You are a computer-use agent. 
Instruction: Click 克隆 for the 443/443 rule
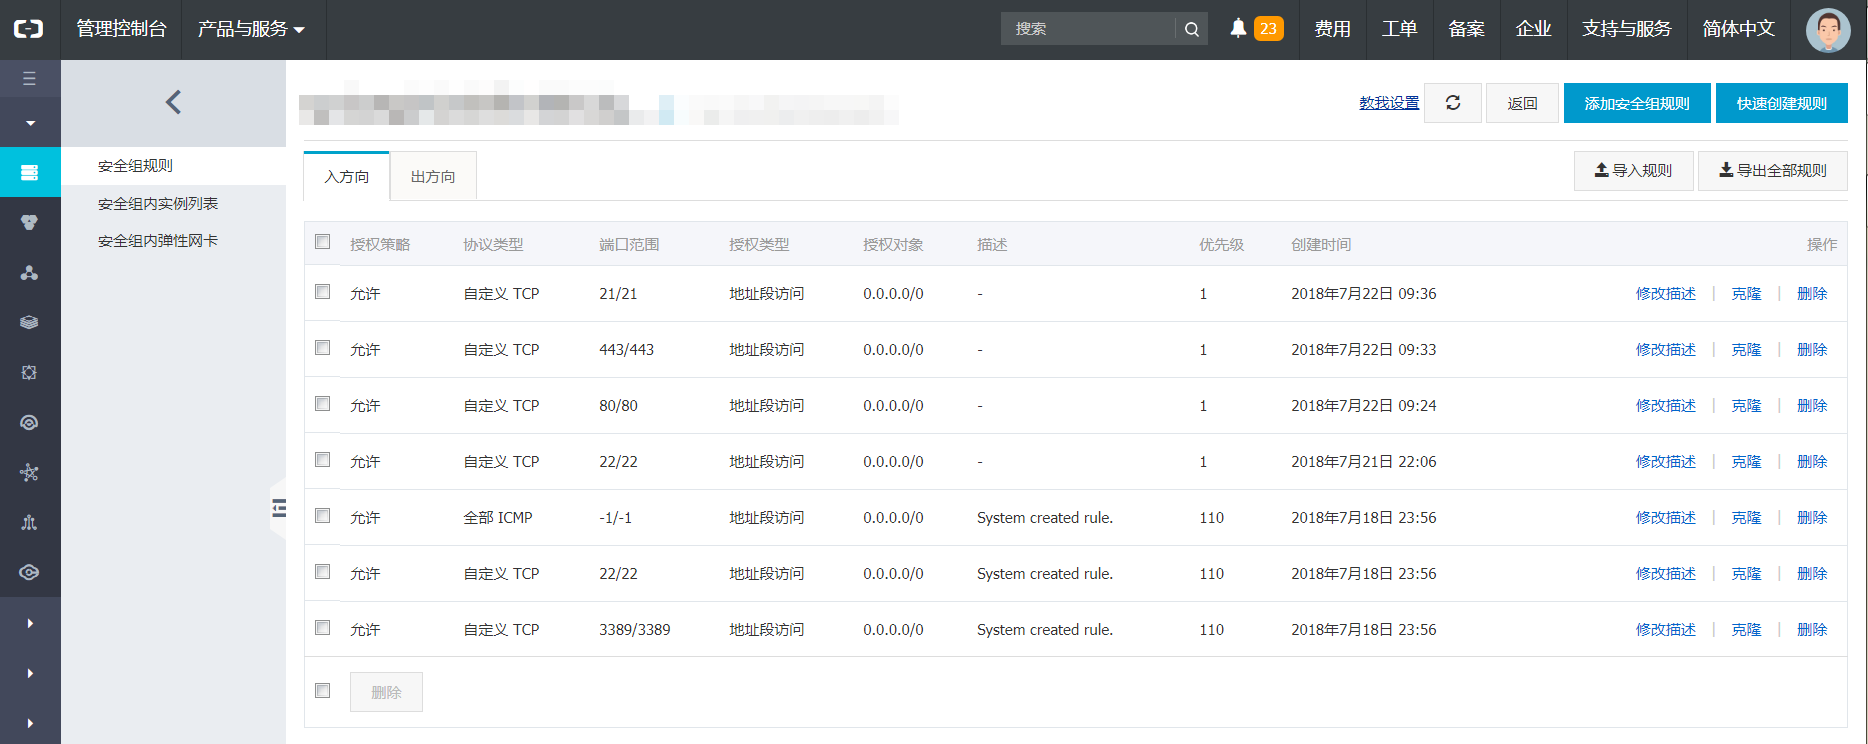pos(1746,349)
